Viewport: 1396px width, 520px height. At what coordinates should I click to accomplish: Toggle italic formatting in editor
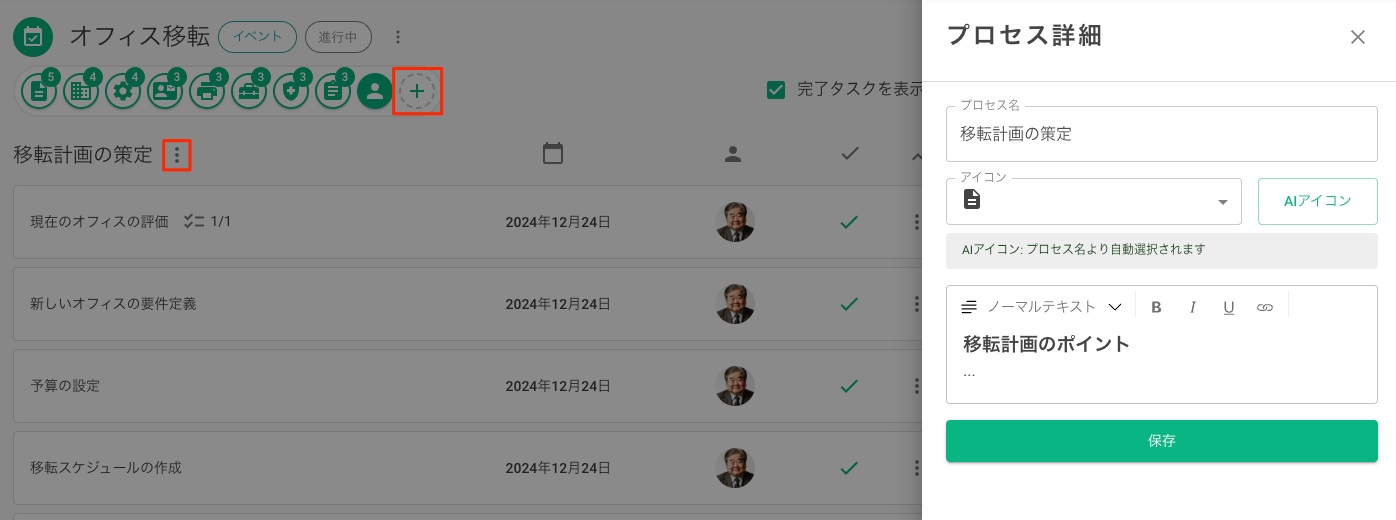point(1192,307)
